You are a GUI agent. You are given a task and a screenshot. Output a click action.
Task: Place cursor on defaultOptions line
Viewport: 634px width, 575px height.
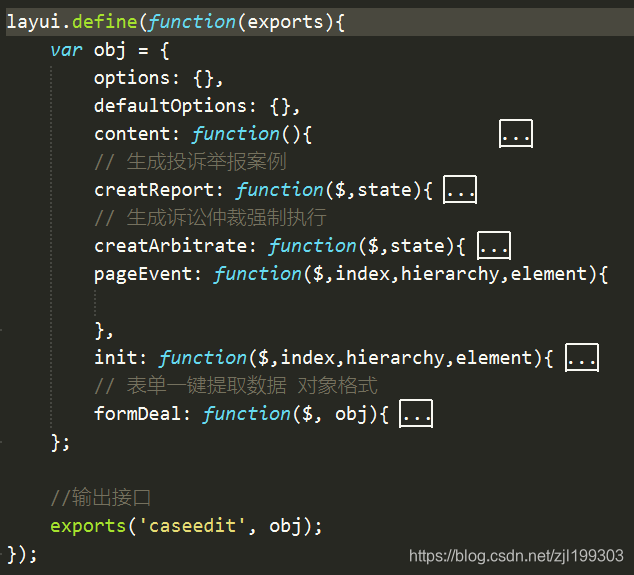click(197, 106)
